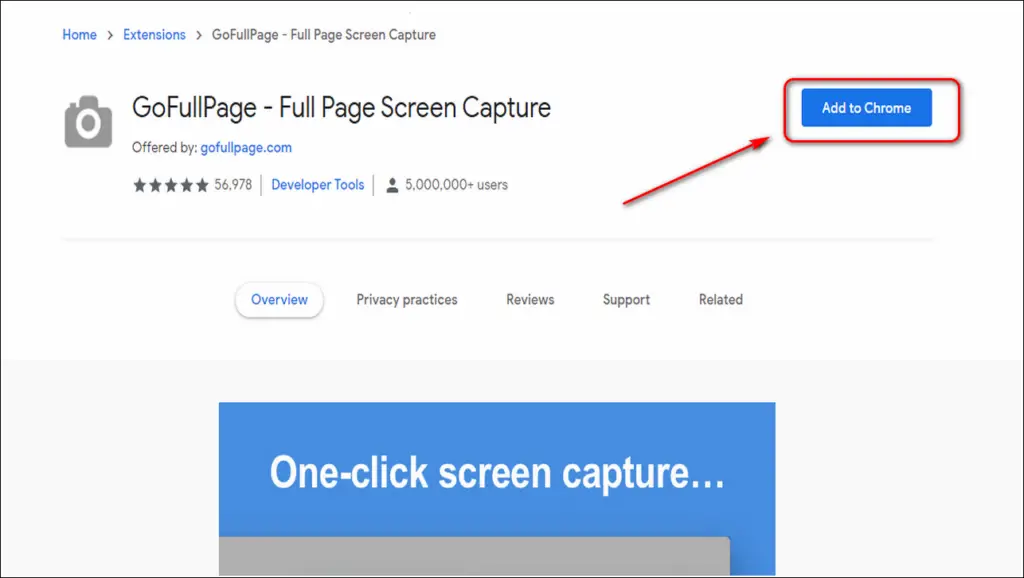Open the Reviews tab
Screen dimensions: 1024x578
click(x=530, y=300)
